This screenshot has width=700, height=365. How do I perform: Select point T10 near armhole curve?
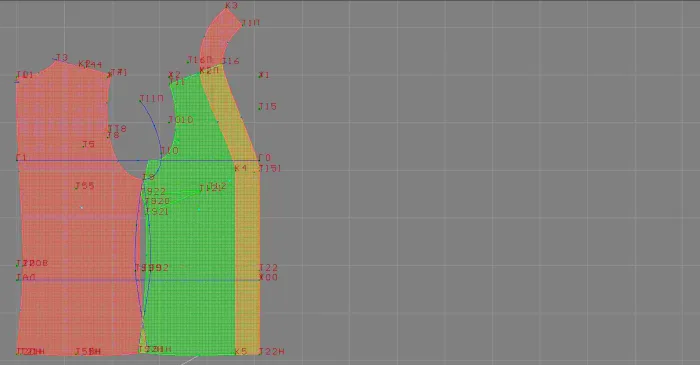pyautogui.click(x=169, y=150)
